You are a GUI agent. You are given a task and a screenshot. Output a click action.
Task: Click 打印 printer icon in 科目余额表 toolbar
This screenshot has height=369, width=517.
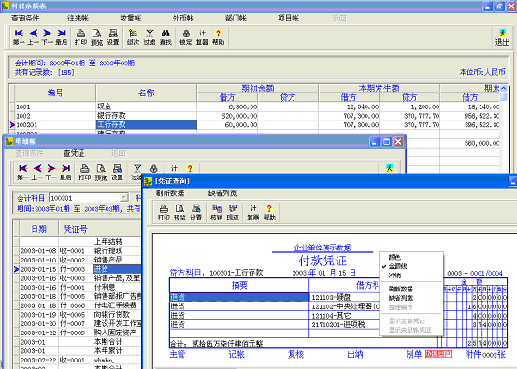pyautogui.click(x=81, y=37)
